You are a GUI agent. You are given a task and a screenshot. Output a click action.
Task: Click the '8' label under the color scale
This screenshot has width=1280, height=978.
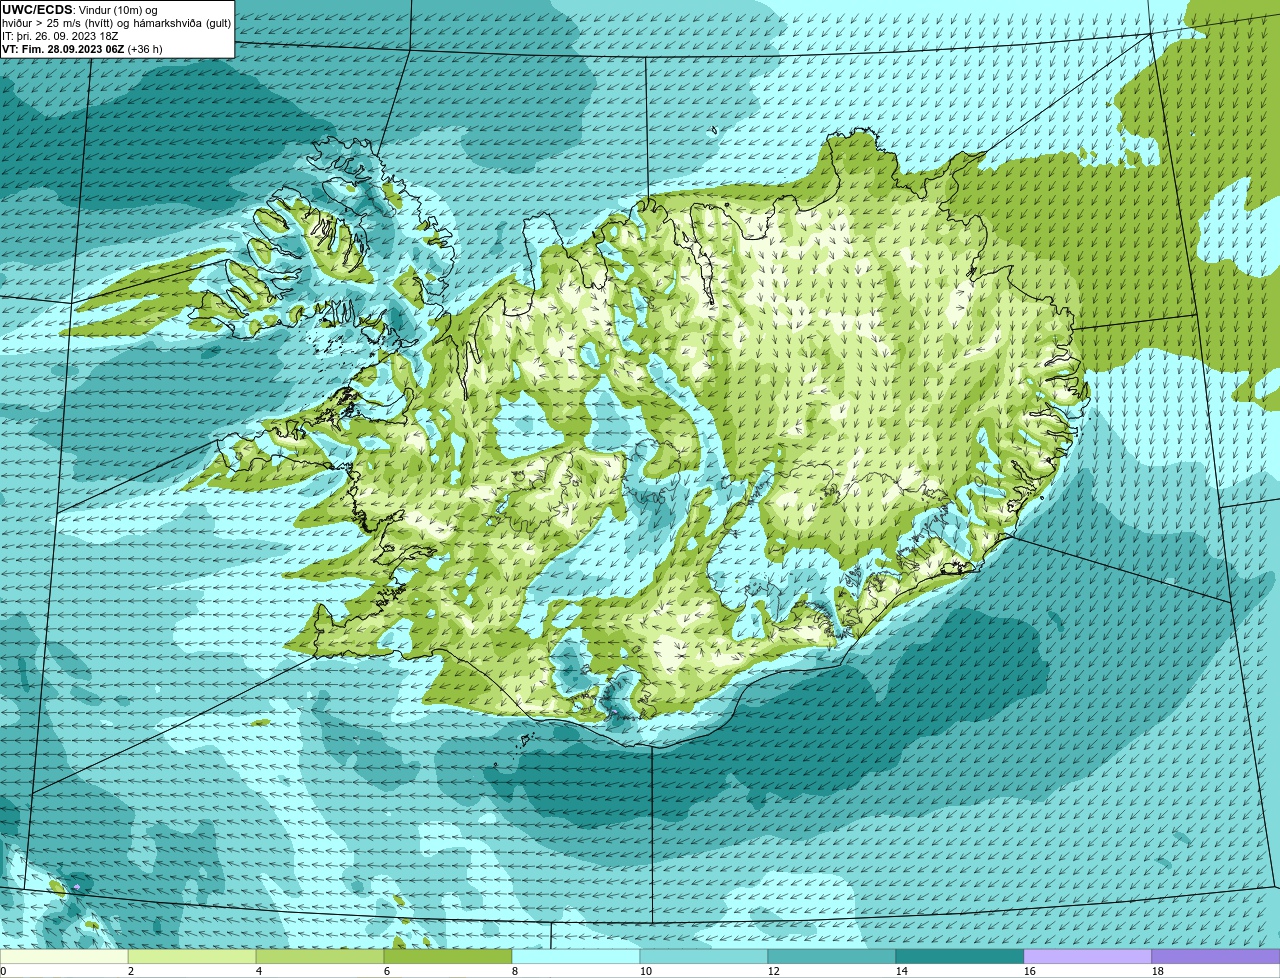click(x=515, y=971)
